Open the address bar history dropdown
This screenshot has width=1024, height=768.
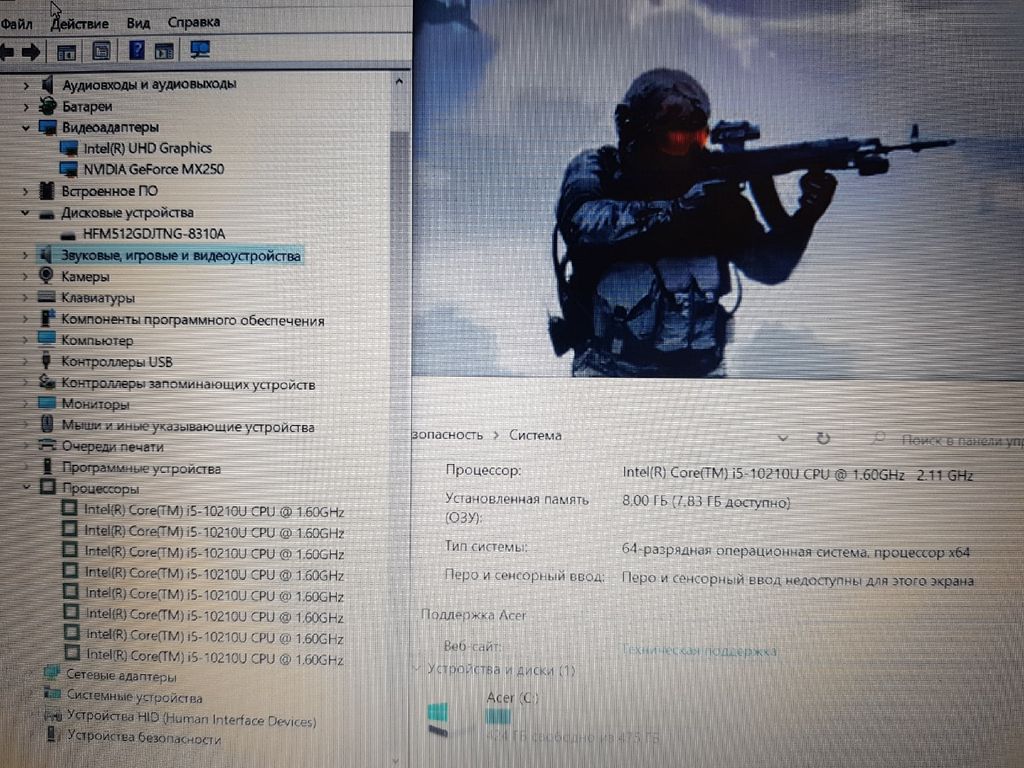point(782,438)
